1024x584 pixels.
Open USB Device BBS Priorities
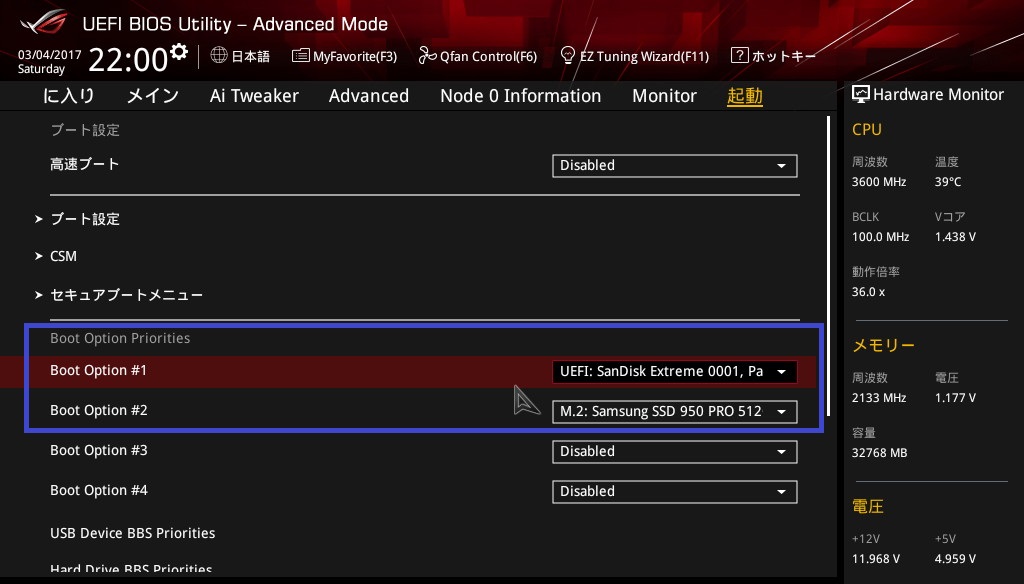[133, 533]
